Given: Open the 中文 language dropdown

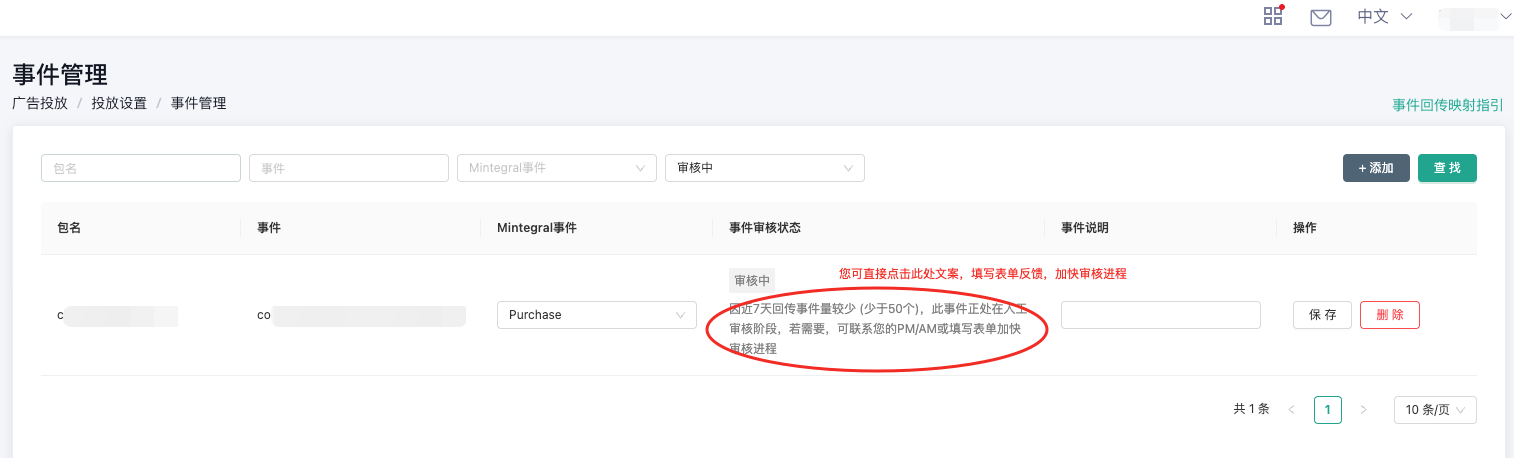Looking at the screenshot, I should (1384, 16).
